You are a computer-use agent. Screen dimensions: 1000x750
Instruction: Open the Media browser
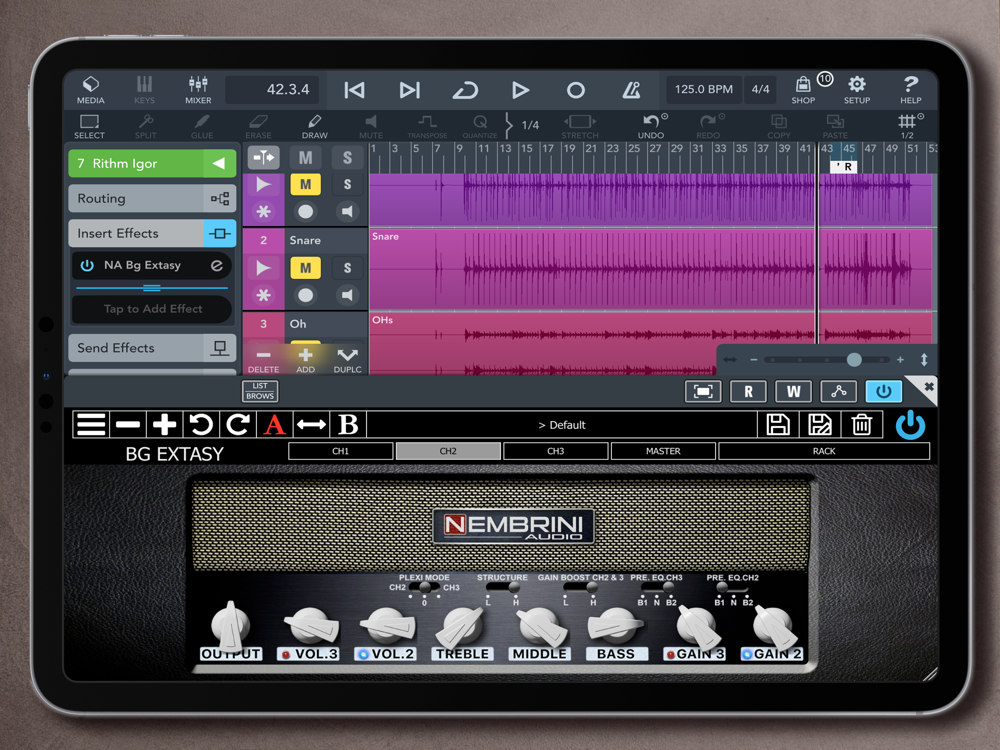tap(91, 90)
